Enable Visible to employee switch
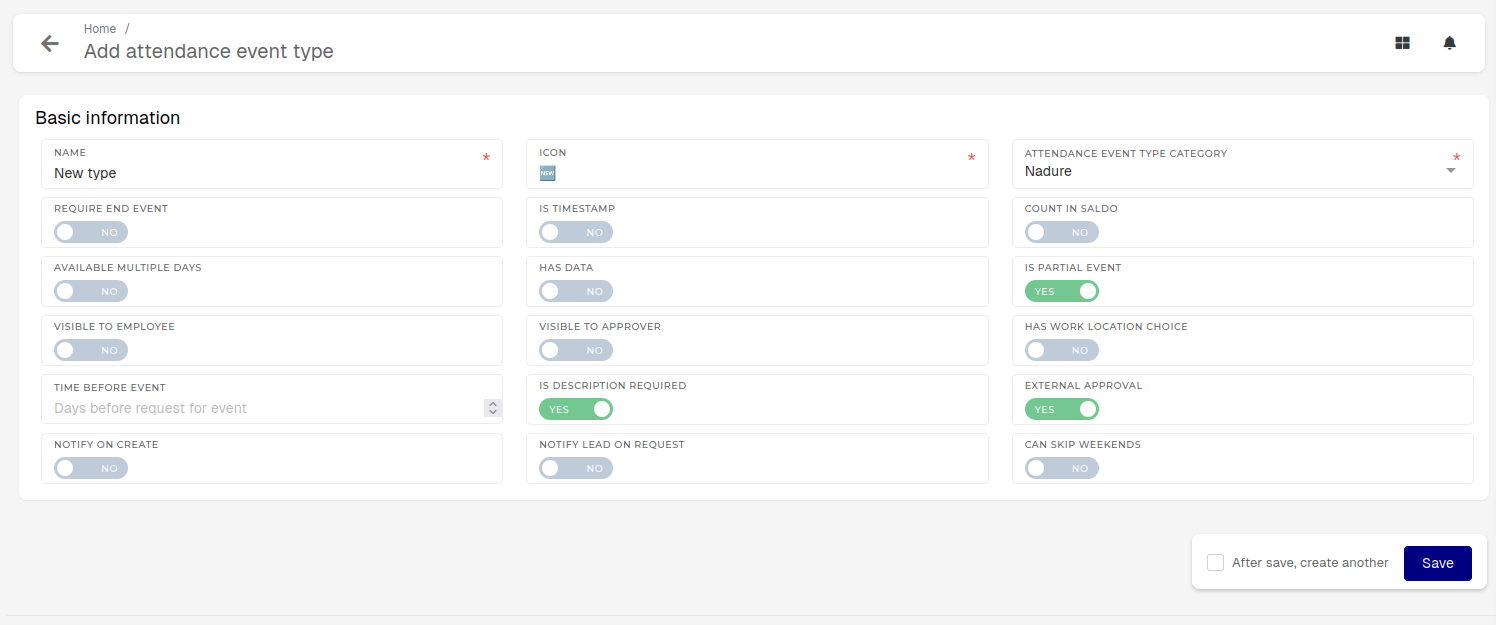The width and height of the screenshot is (1496, 625). point(91,350)
